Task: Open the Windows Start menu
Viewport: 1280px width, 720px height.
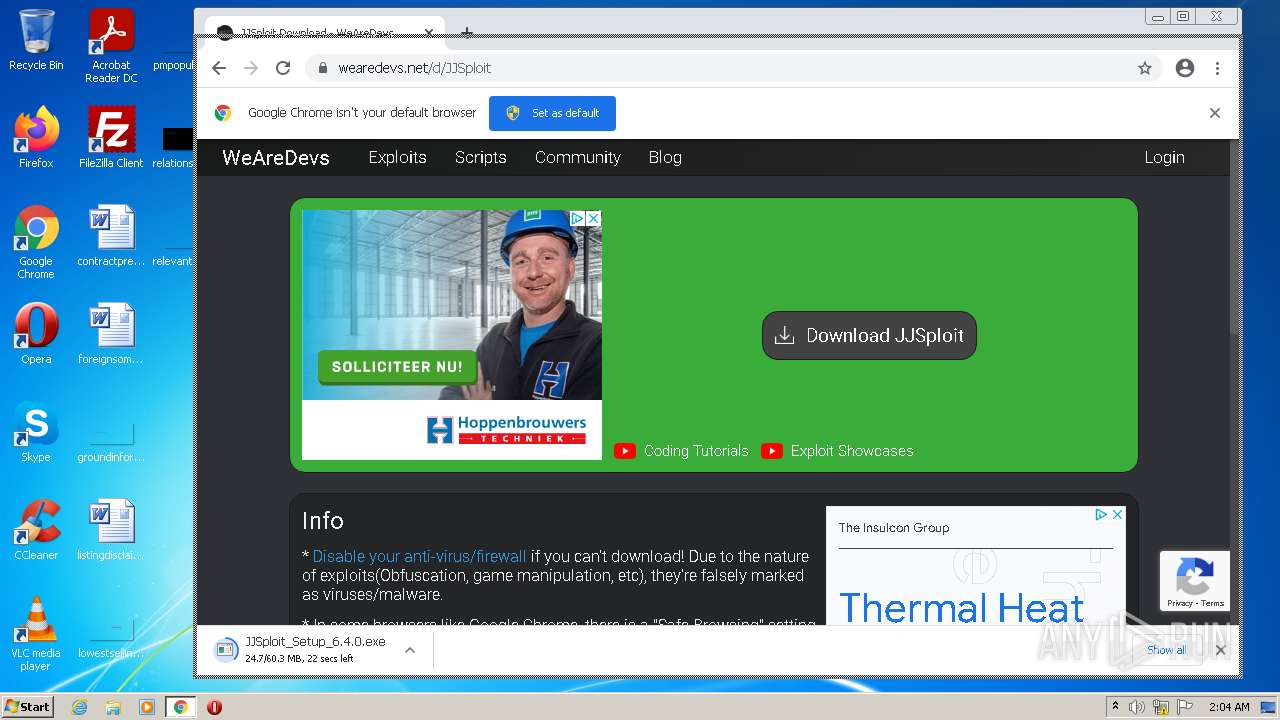Action: coord(27,707)
